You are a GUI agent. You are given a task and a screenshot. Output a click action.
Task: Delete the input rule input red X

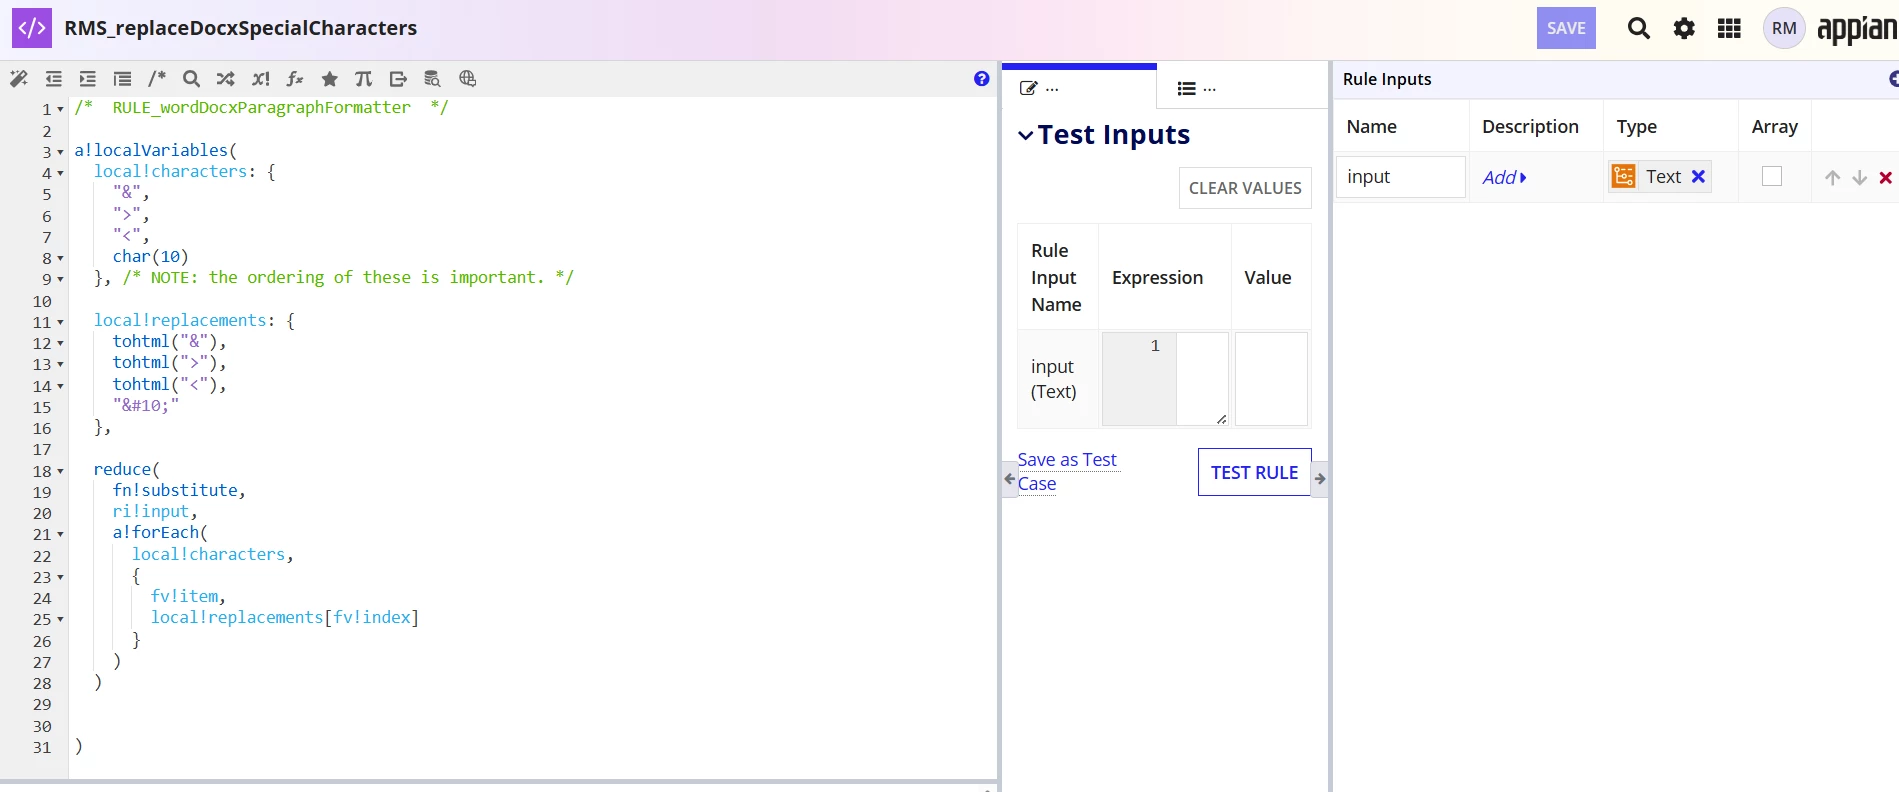point(1886,178)
